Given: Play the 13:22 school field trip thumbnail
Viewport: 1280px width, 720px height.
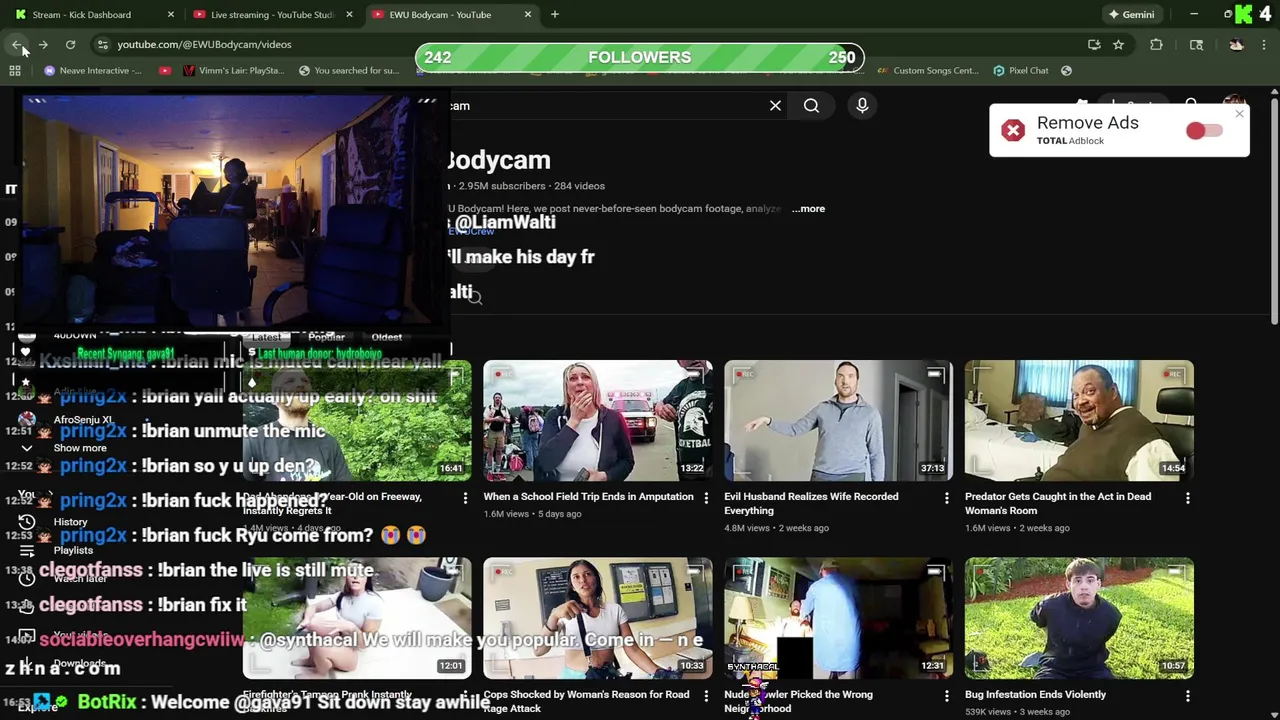Looking at the screenshot, I should coord(598,420).
